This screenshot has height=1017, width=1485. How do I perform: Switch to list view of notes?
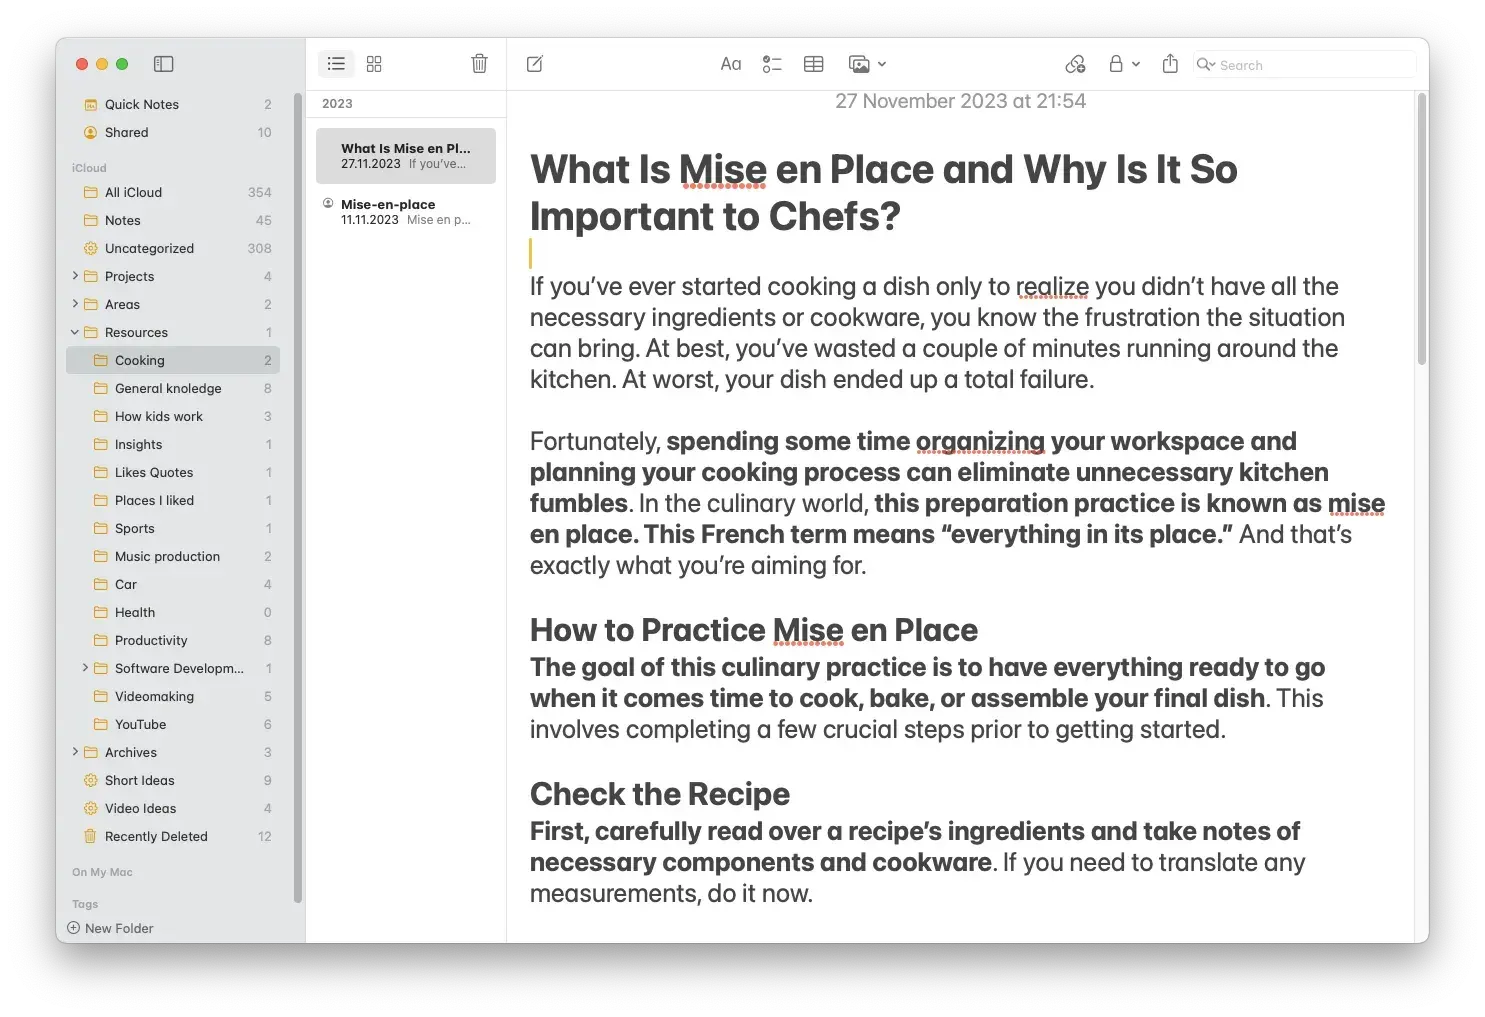336,63
